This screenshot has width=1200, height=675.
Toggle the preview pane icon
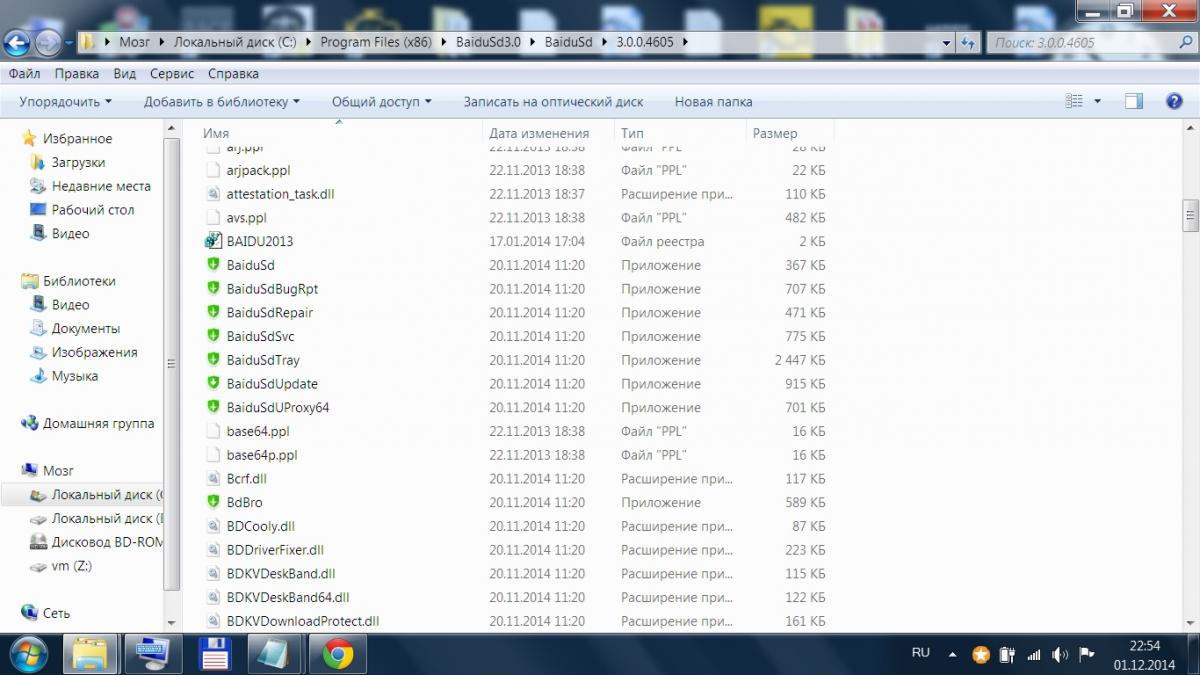1133,102
